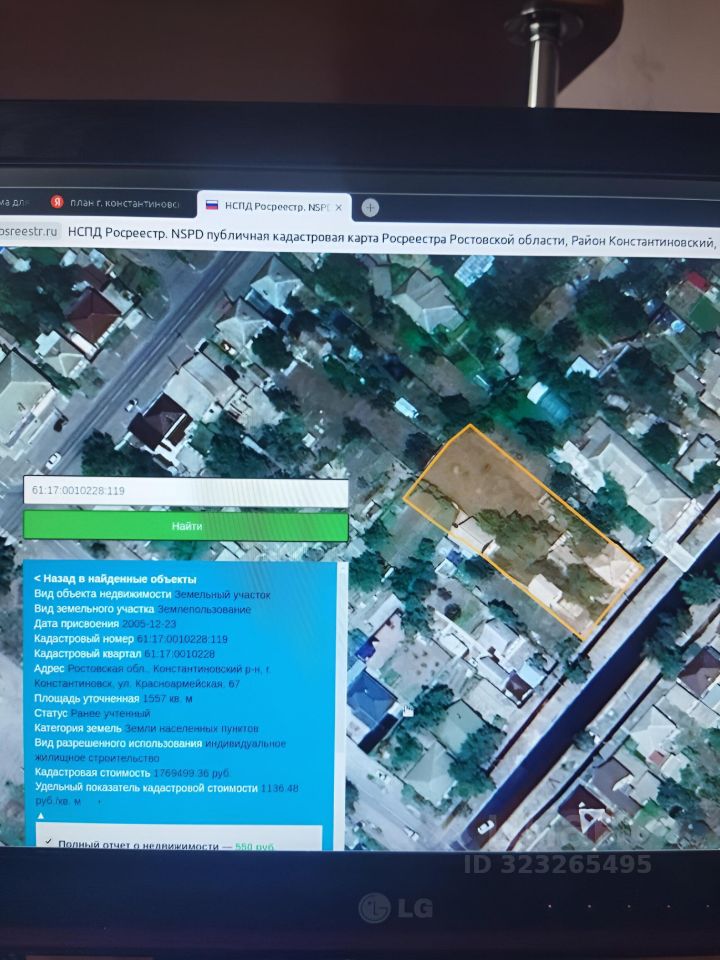Click label Вид объекта недвижимости
The width and height of the screenshot is (720, 960).
(x=103, y=594)
